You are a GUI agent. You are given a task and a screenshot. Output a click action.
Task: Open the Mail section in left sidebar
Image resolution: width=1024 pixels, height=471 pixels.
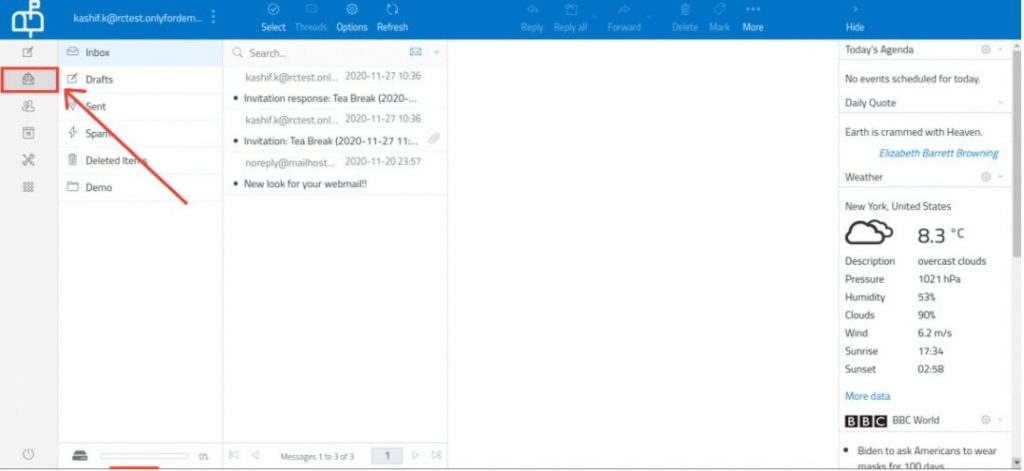tap(28, 79)
